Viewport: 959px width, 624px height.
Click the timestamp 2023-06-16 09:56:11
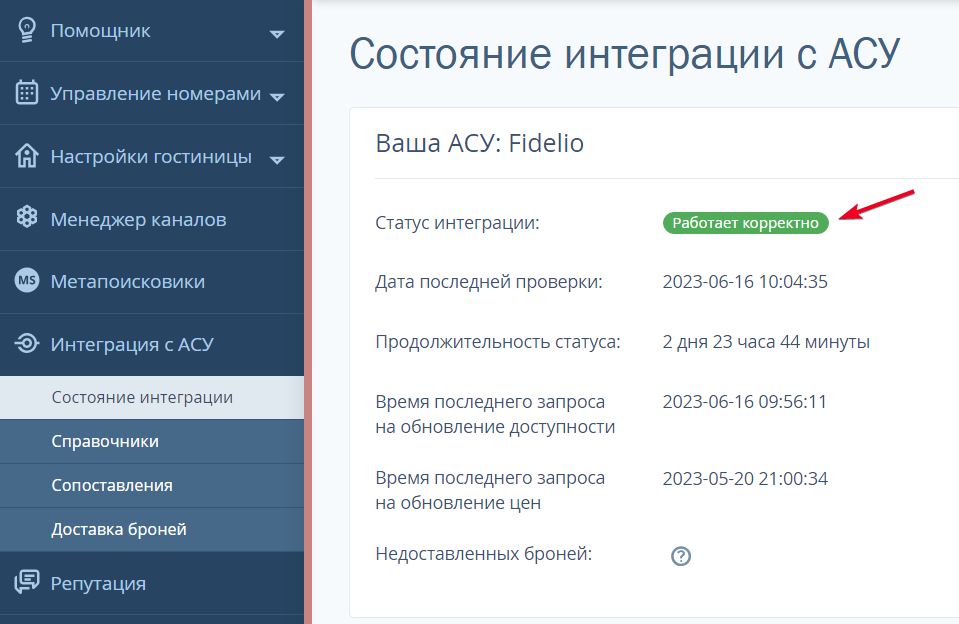[745, 402]
